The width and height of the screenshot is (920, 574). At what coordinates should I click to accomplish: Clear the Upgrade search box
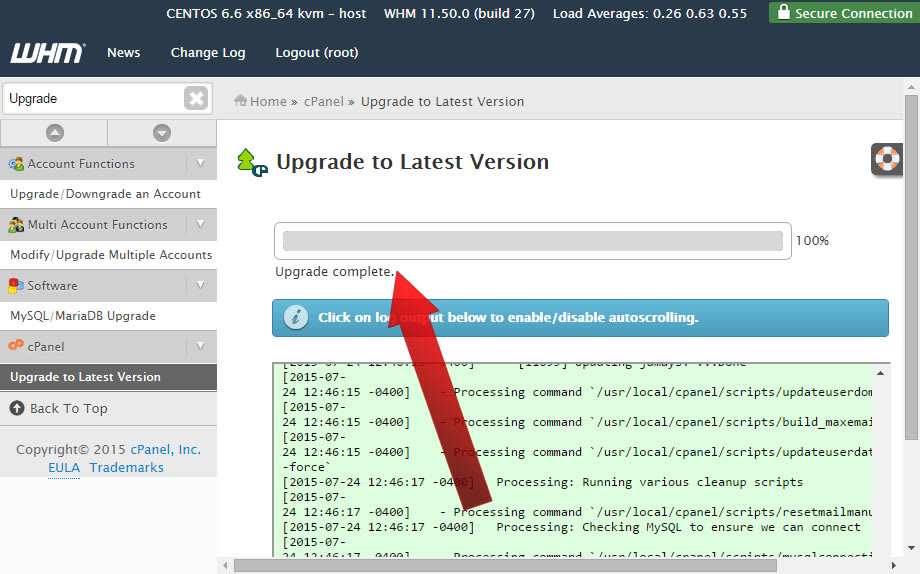coord(196,98)
